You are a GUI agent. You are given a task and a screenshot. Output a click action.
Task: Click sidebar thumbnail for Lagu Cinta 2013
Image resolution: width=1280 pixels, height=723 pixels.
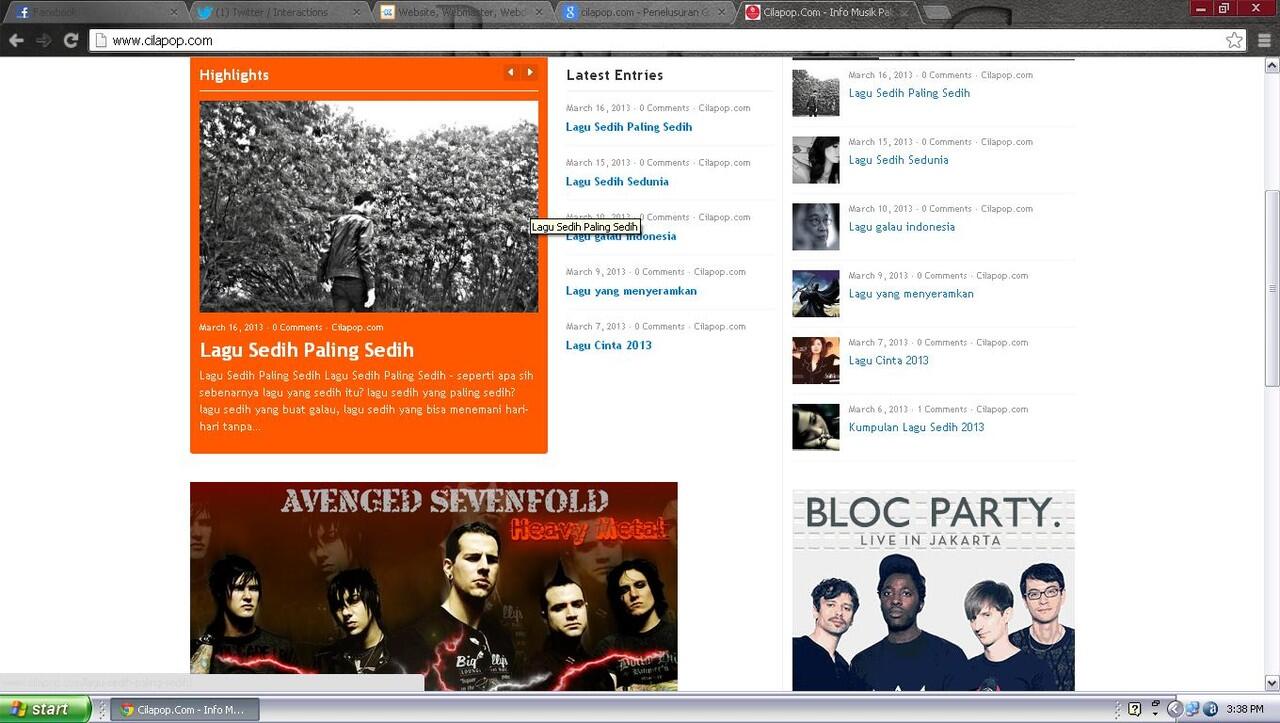click(816, 360)
